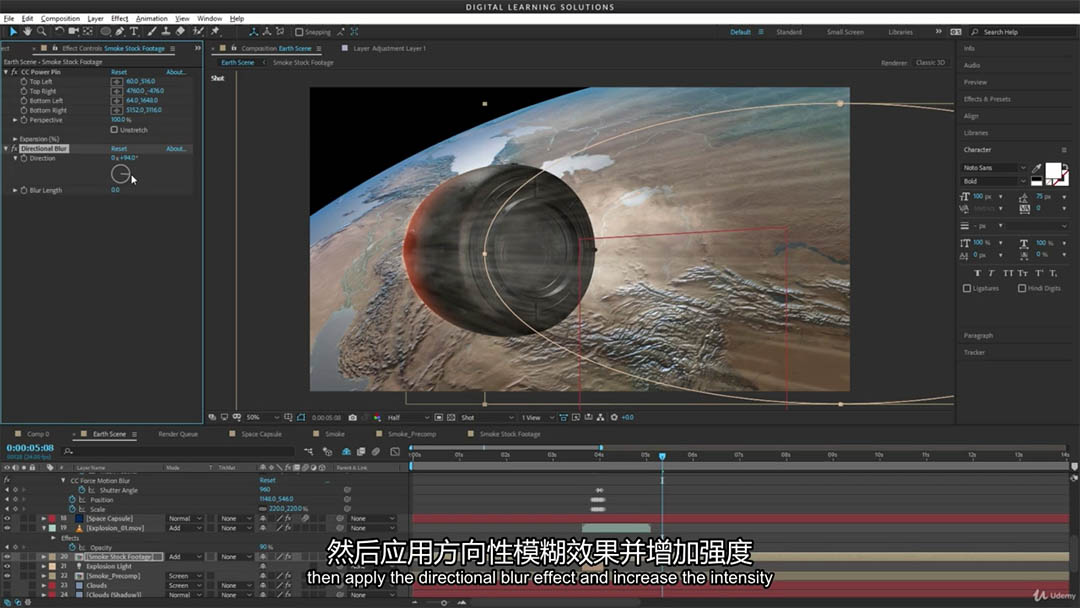Reset the Directional Blur effect

pyautogui.click(x=119, y=149)
